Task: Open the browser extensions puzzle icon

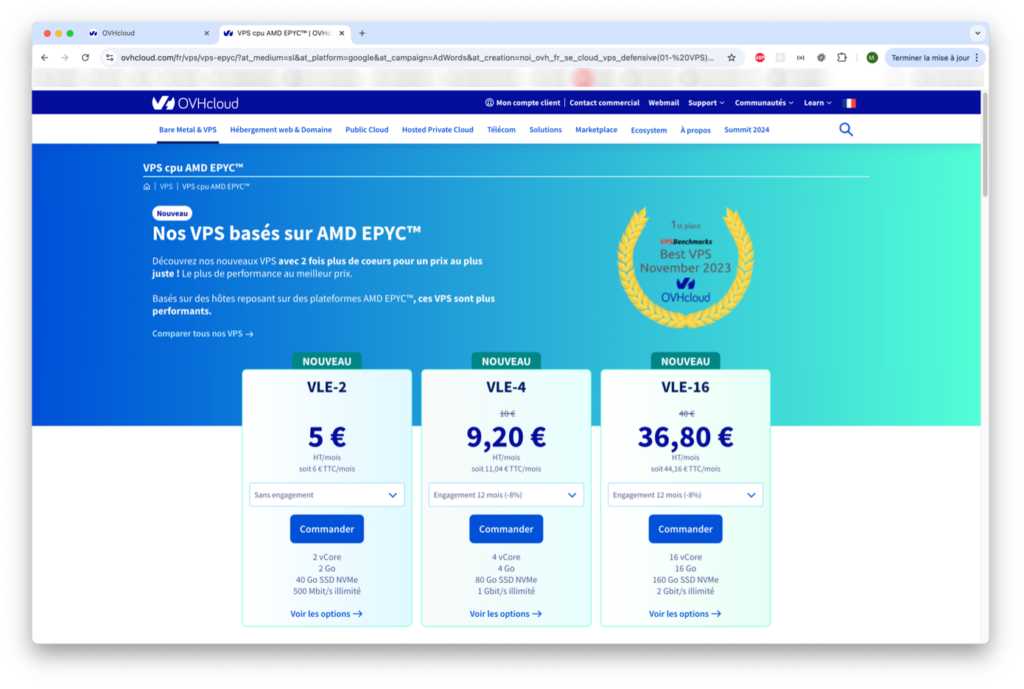Action: [842, 57]
